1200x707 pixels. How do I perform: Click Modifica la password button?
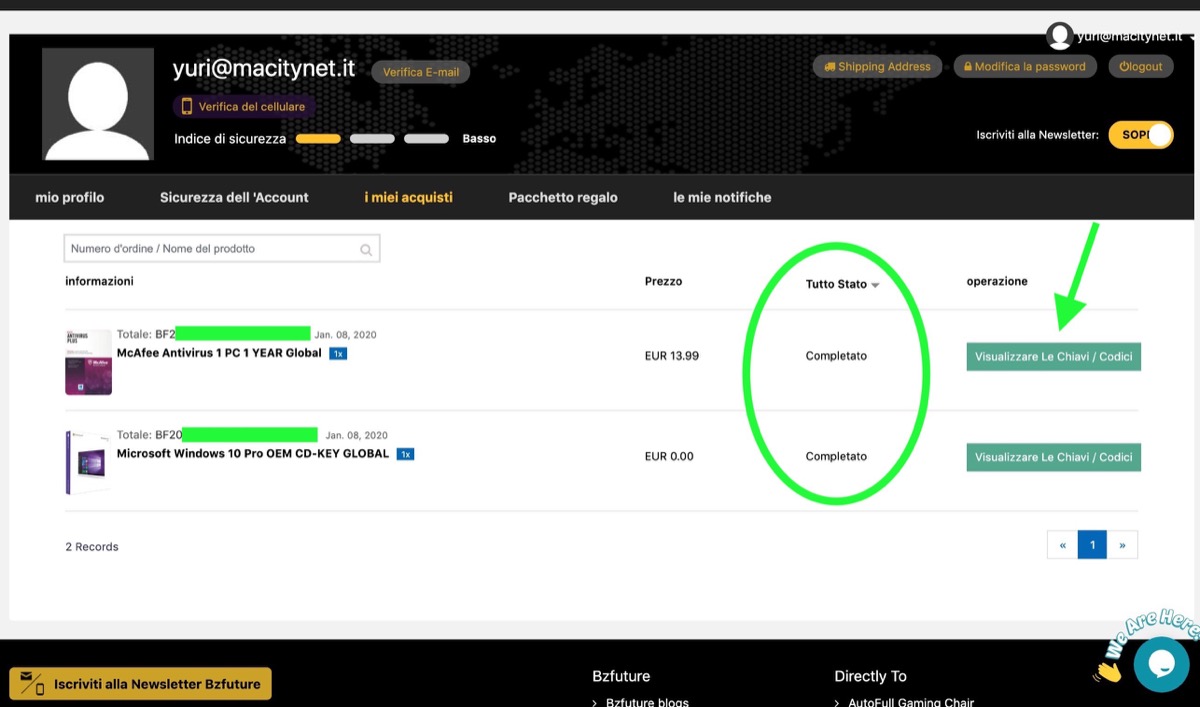click(1025, 67)
